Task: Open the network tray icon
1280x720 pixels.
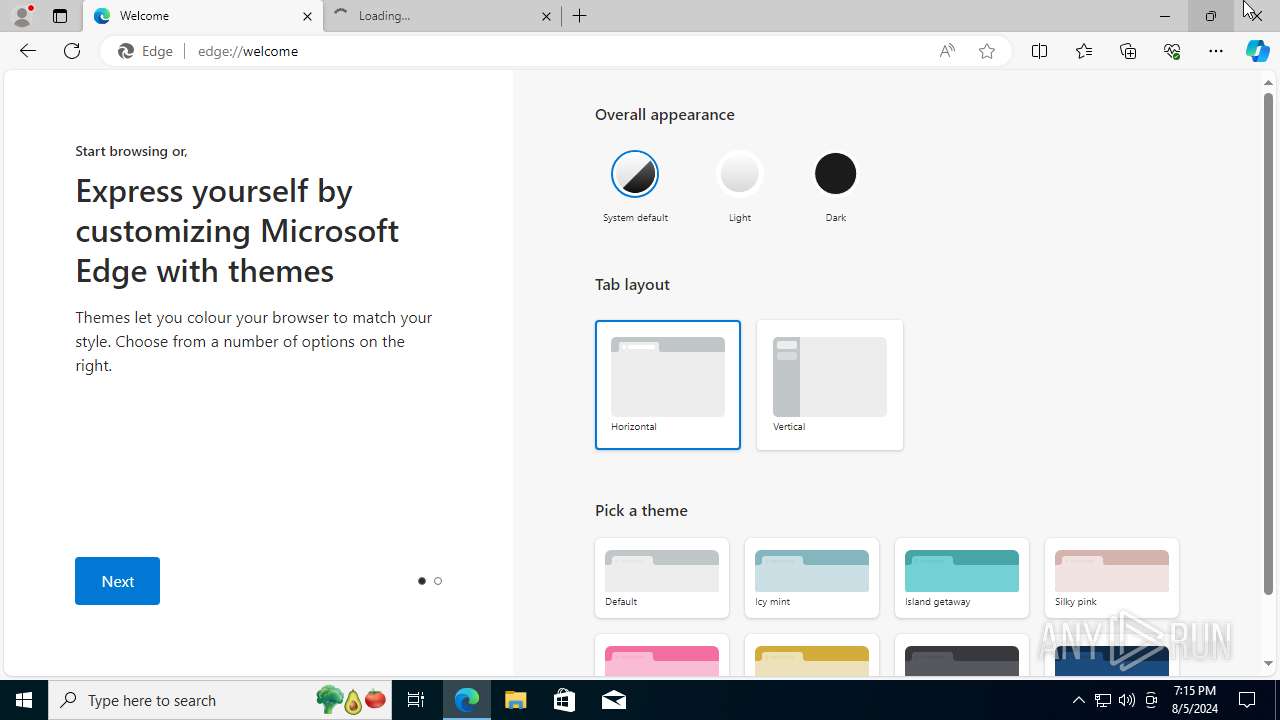Action: [x=1103, y=700]
